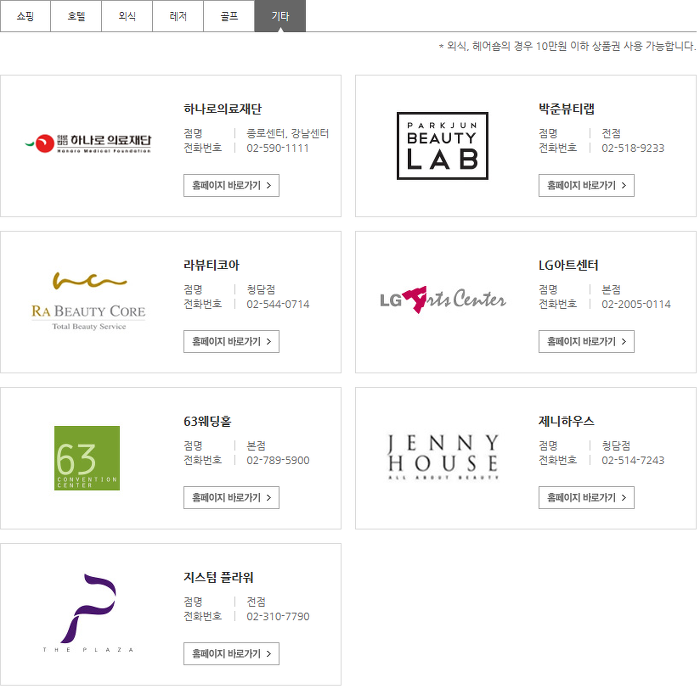Click the 지스텀 플라워 card title
Viewport: 700px width, 689px height.
(x=218, y=577)
